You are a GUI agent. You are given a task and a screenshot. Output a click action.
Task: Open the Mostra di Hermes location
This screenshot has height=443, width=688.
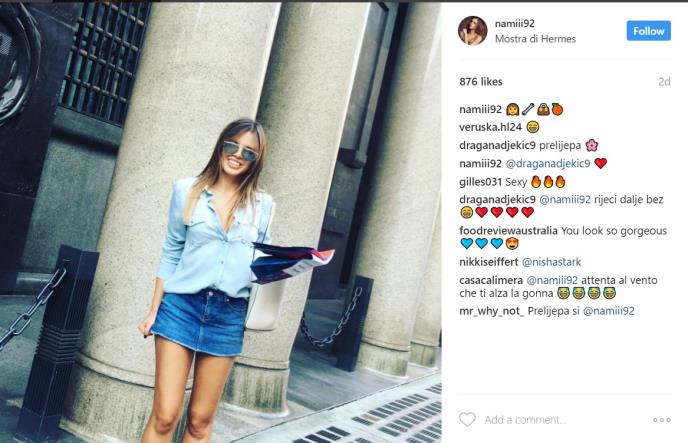535,39
